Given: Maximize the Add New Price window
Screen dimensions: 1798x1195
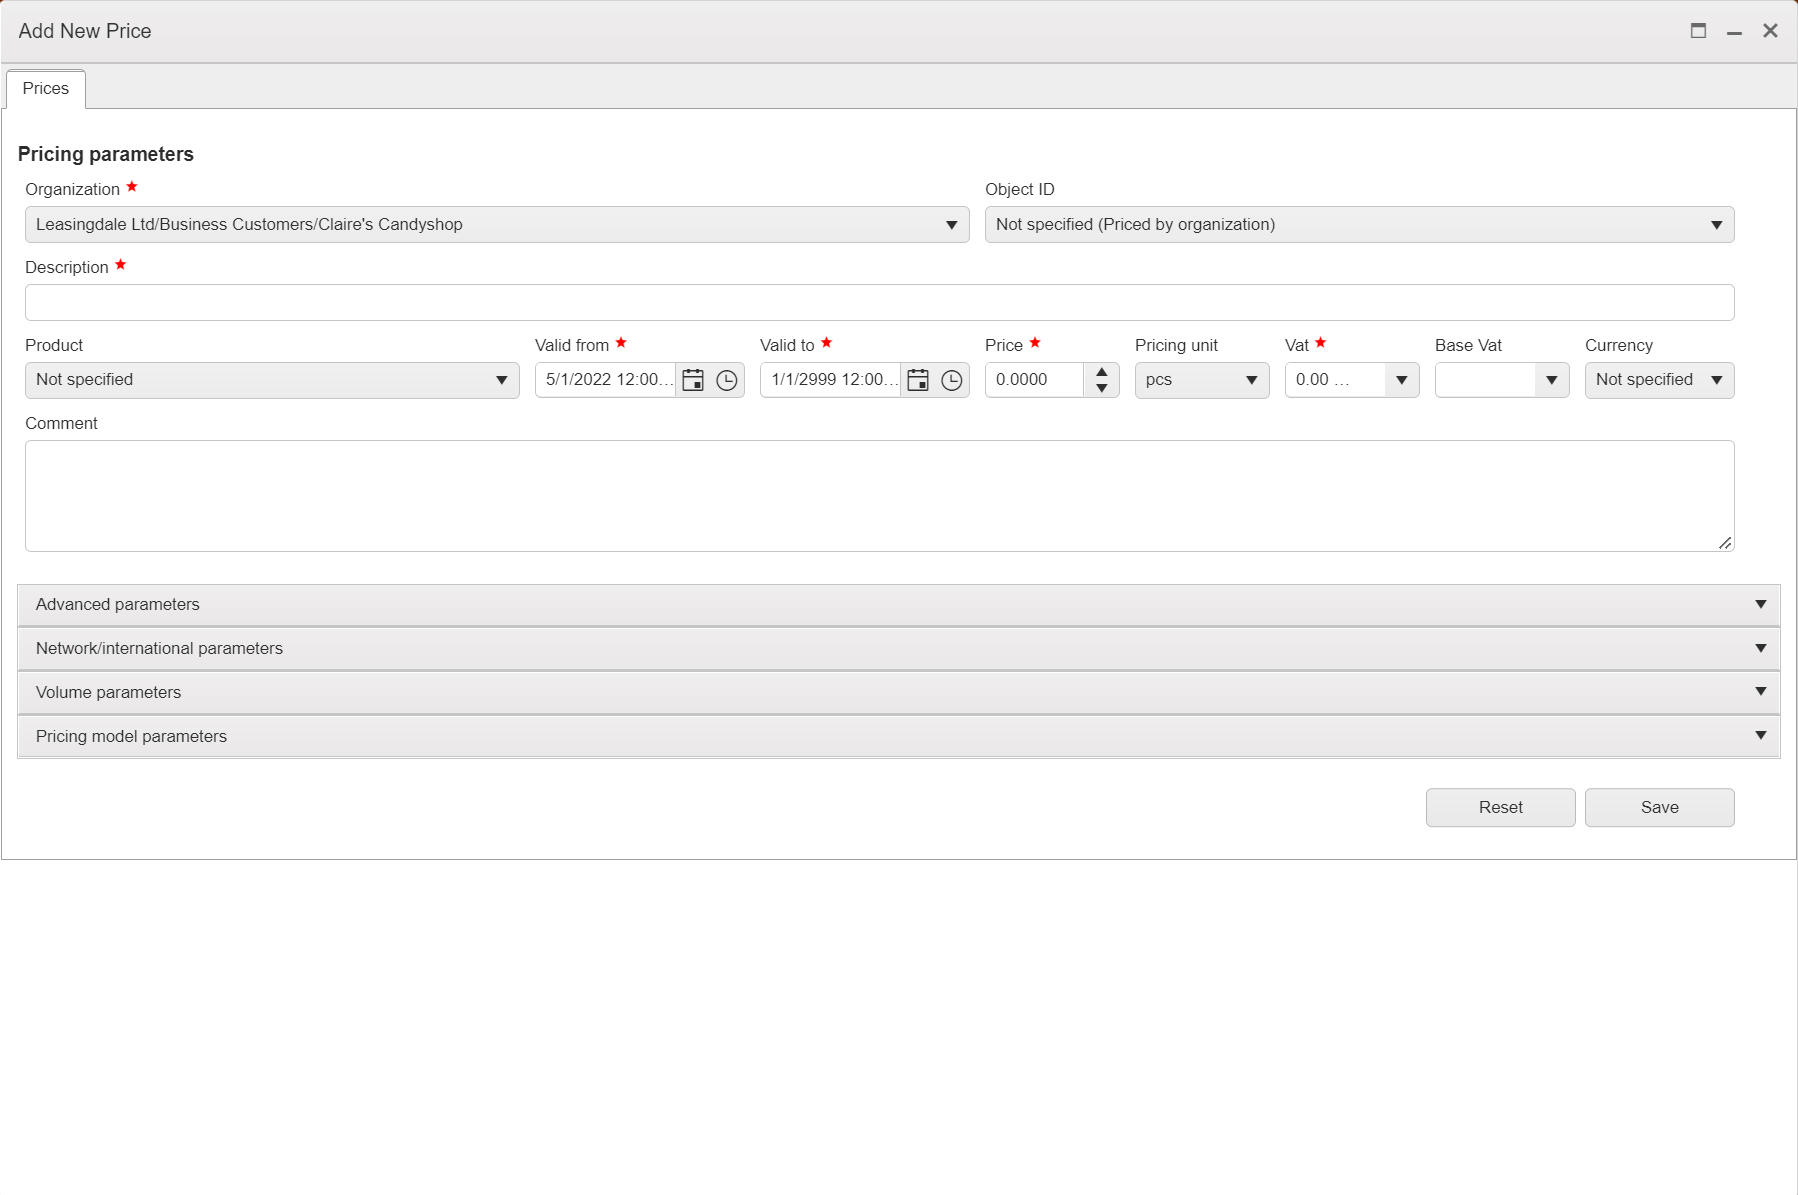Looking at the screenshot, I should tap(1698, 31).
